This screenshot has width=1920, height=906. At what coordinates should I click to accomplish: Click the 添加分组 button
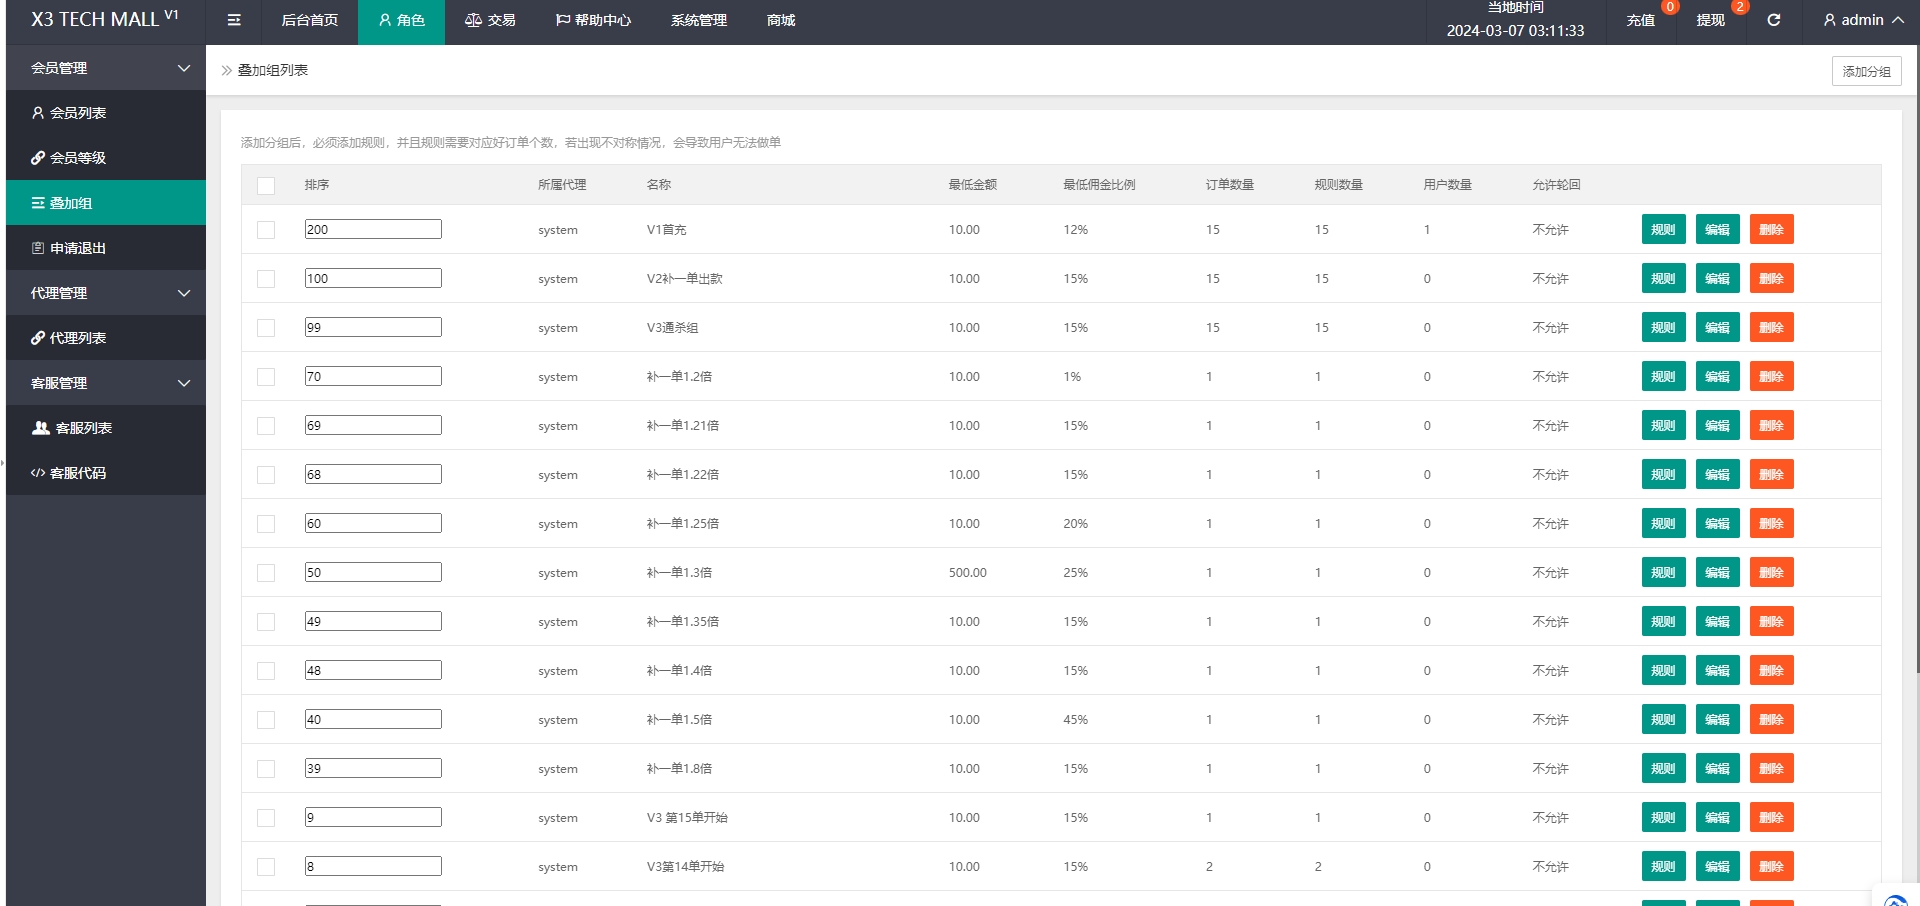[1866, 71]
